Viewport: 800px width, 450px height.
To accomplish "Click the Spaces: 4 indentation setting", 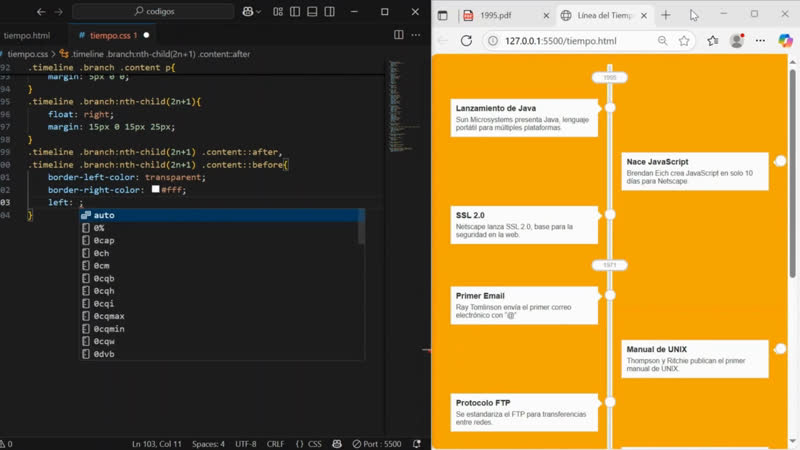I will tap(208, 443).
